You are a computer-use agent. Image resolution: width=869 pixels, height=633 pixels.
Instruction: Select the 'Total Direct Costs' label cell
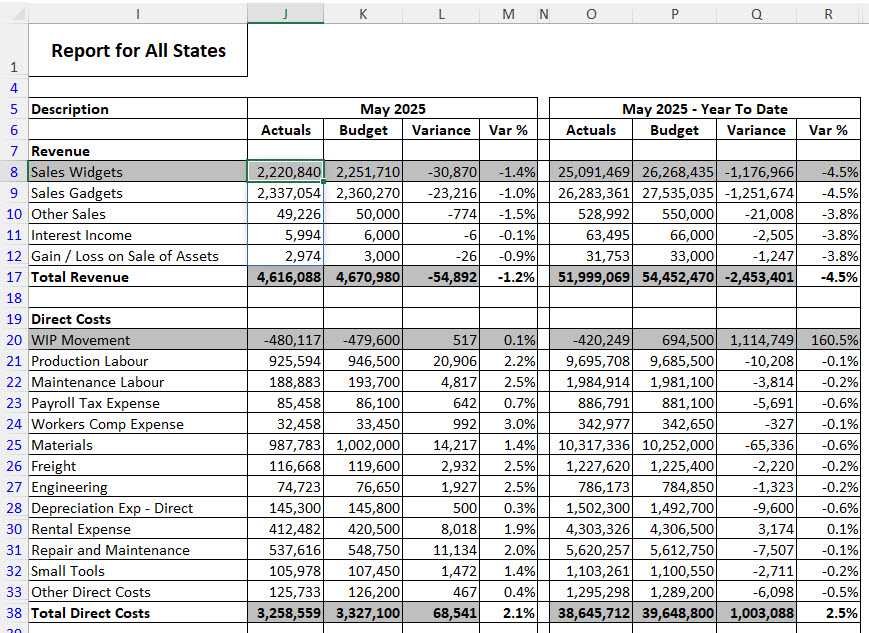[x=138, y=613]
